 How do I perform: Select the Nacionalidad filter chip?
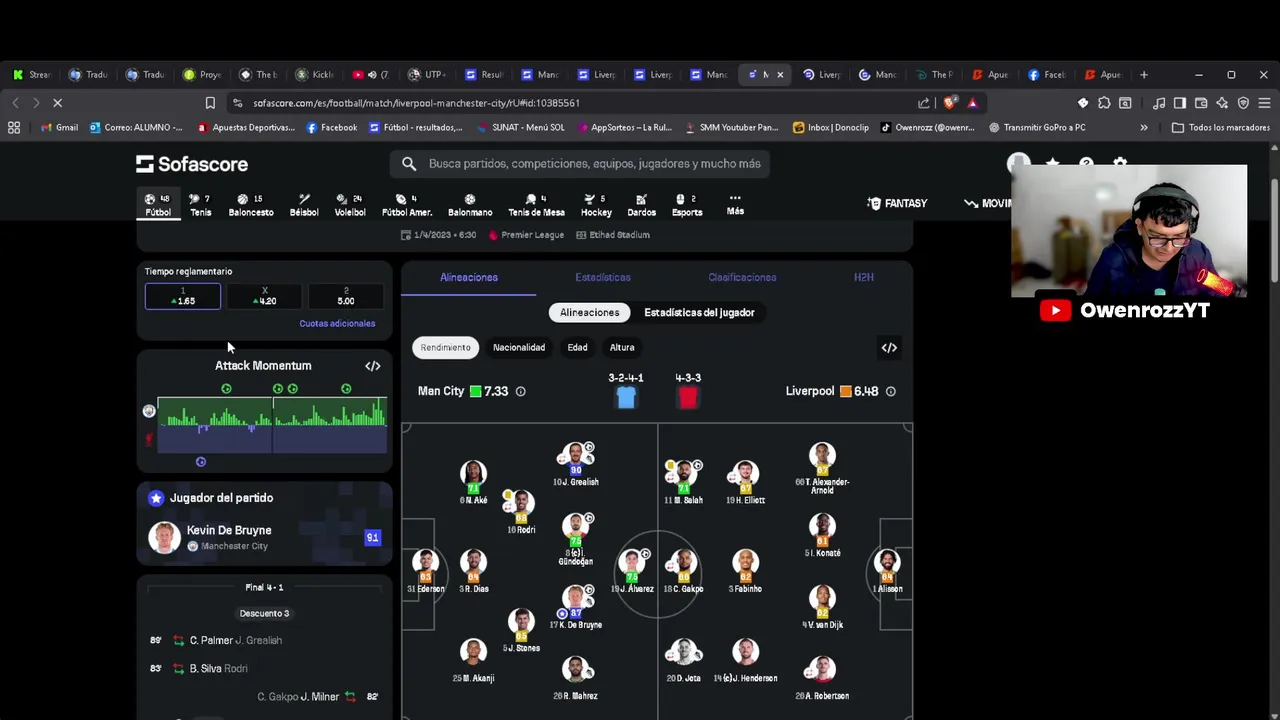tap(519, 348)
